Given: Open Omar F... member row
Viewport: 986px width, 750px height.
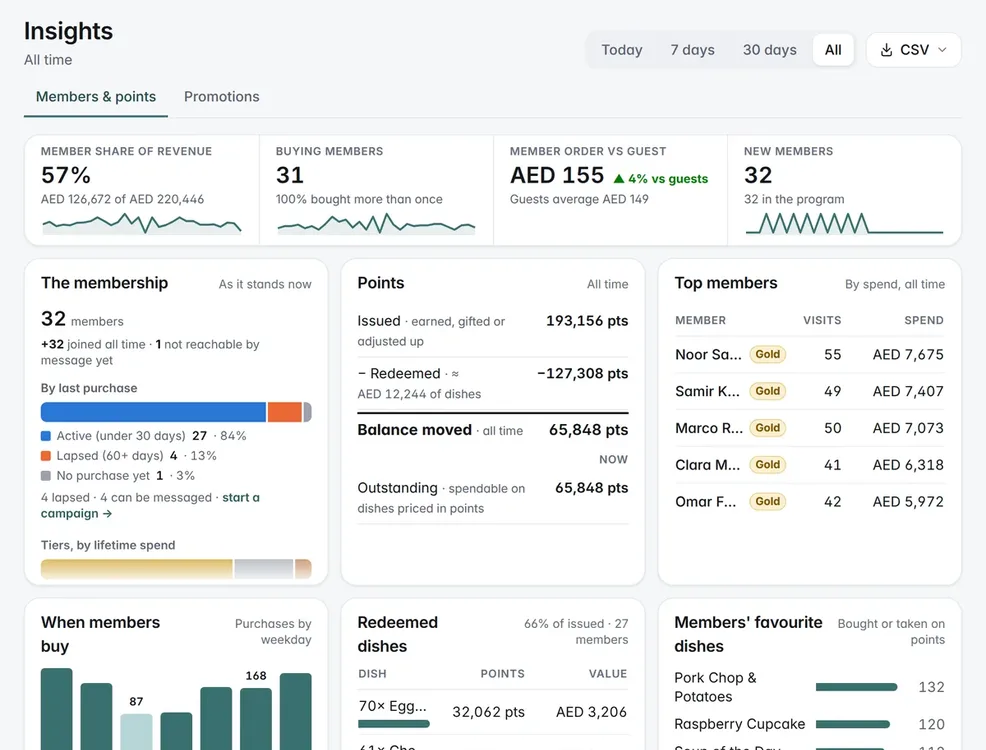Looking at the screenshot, I should pyautogui.click(x=809, y=502).
